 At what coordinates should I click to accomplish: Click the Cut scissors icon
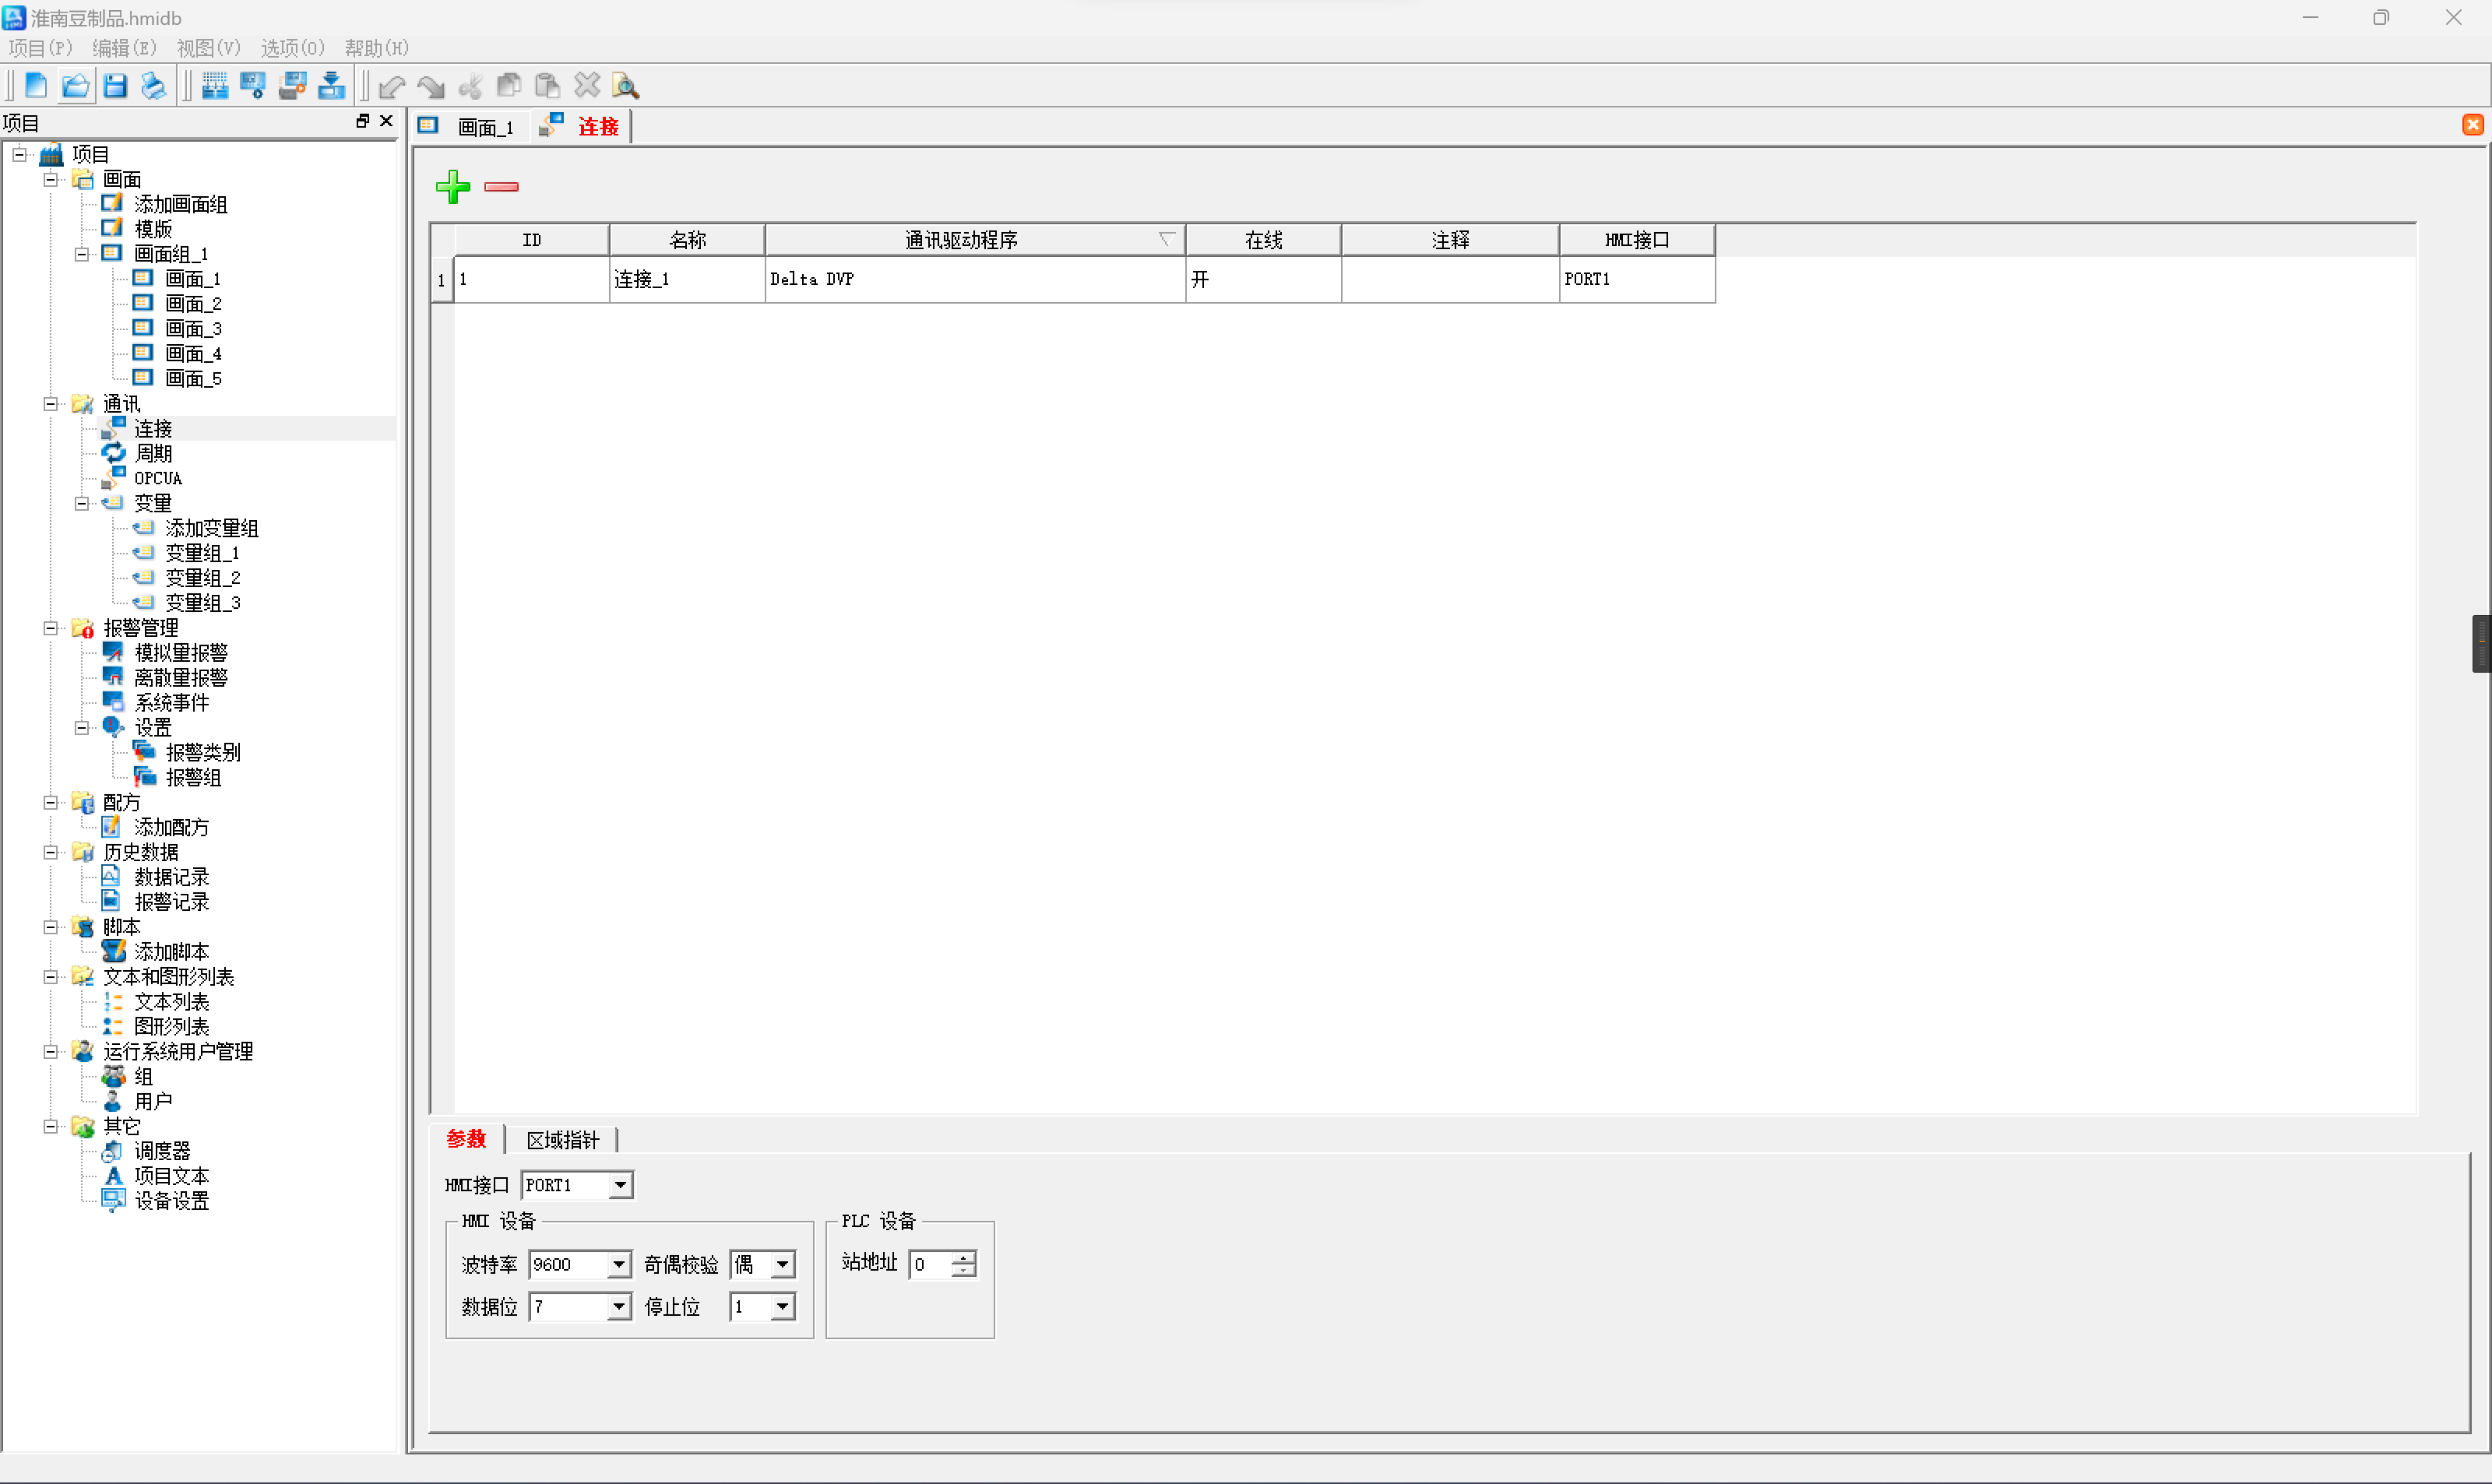[470, 87]
